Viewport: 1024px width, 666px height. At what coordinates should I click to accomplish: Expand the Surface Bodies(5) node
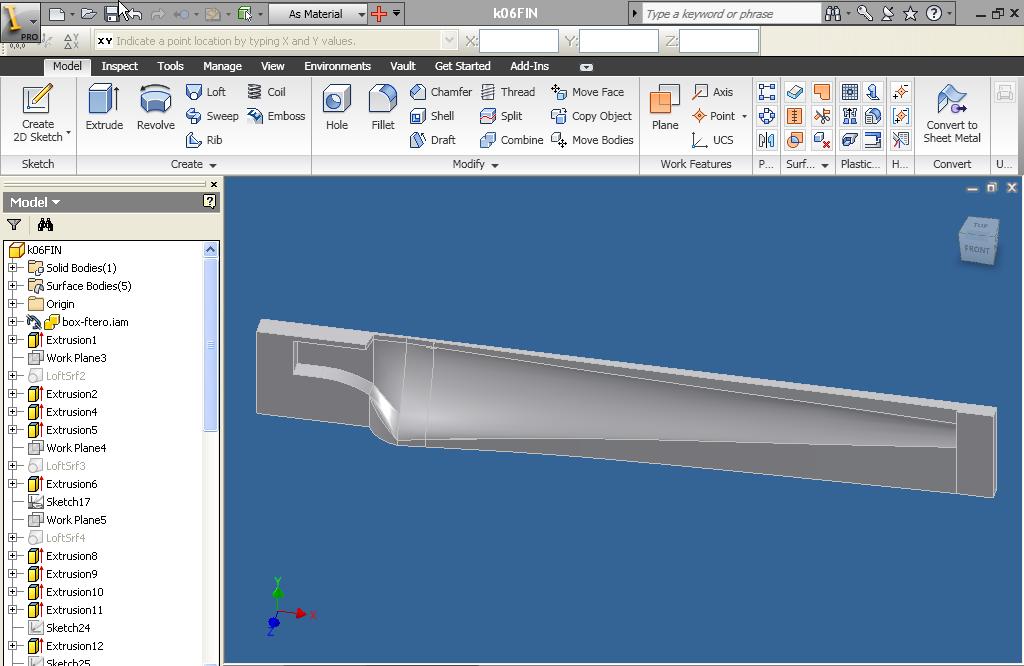[x=12, y=286]
